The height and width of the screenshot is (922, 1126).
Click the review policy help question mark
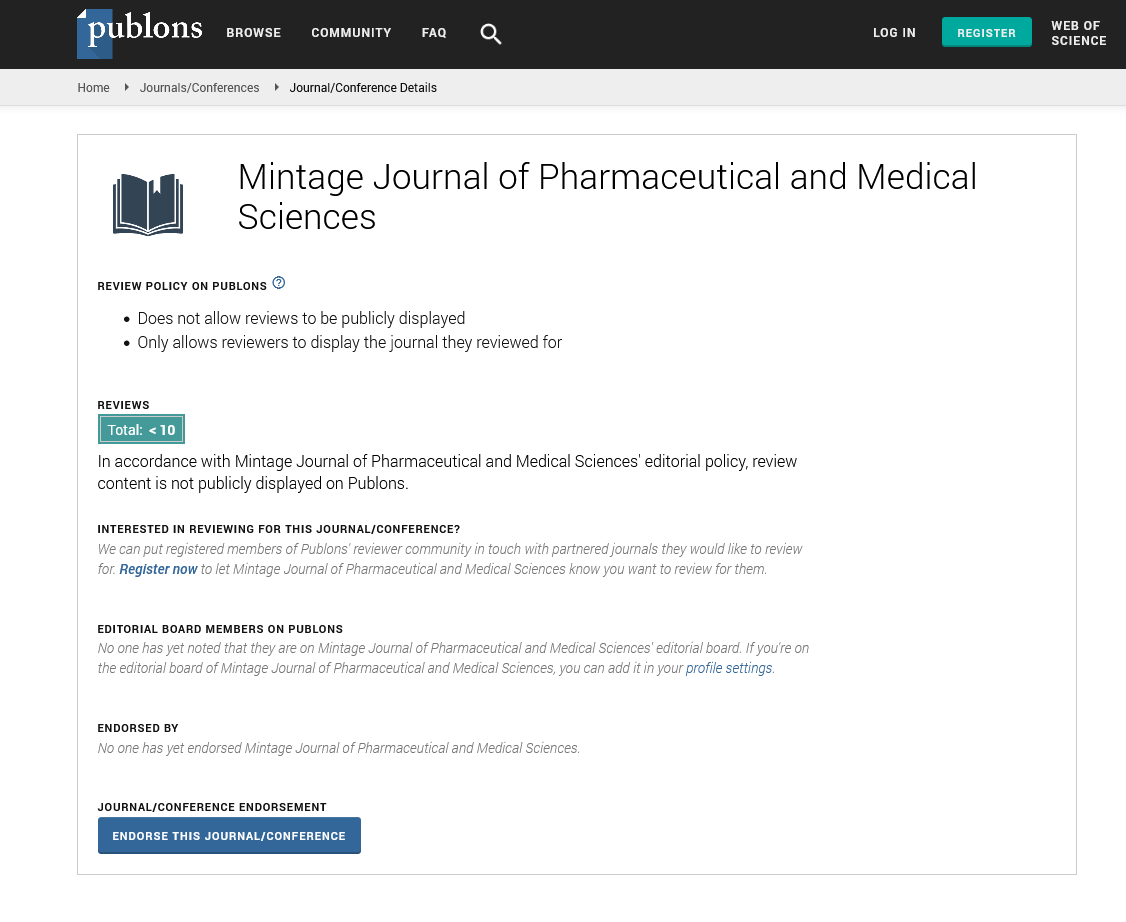279,283
